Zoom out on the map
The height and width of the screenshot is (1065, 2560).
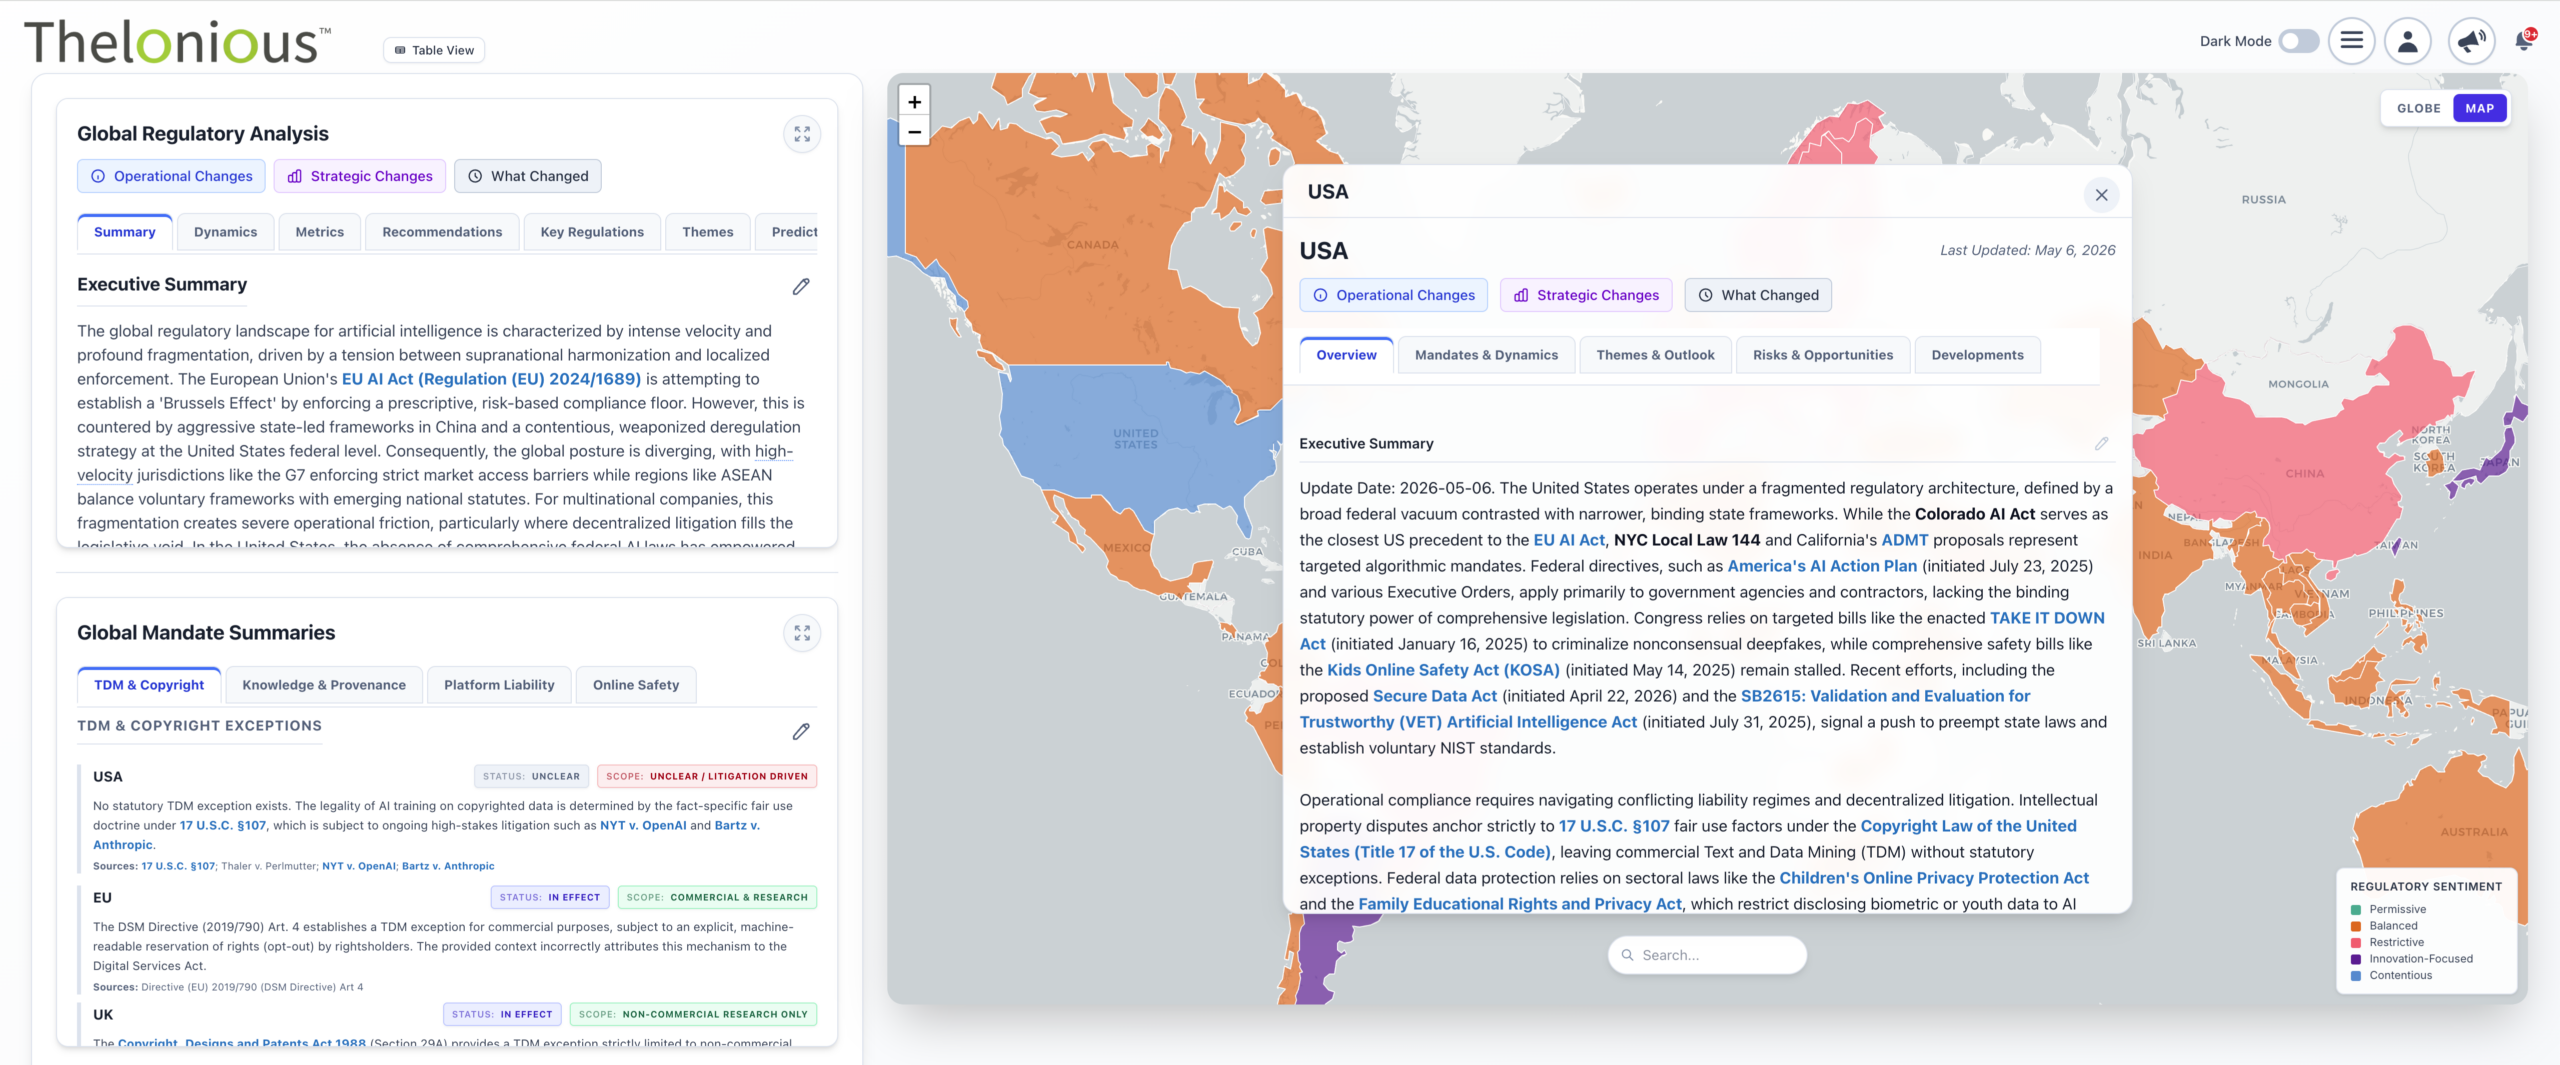pos(914,131)
